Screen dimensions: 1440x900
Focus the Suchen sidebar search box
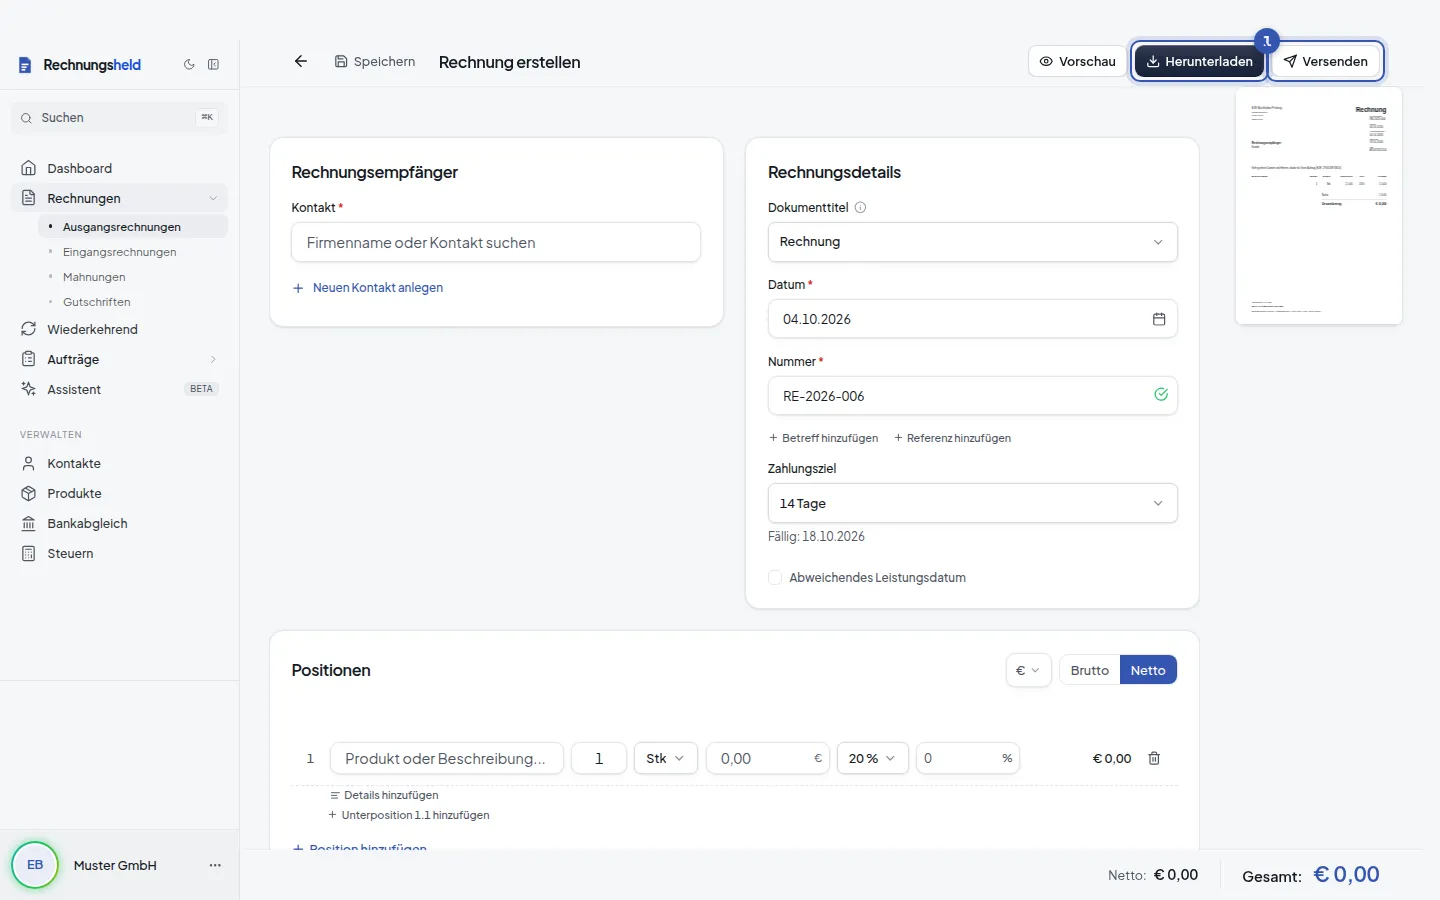[x=119, y=117]
